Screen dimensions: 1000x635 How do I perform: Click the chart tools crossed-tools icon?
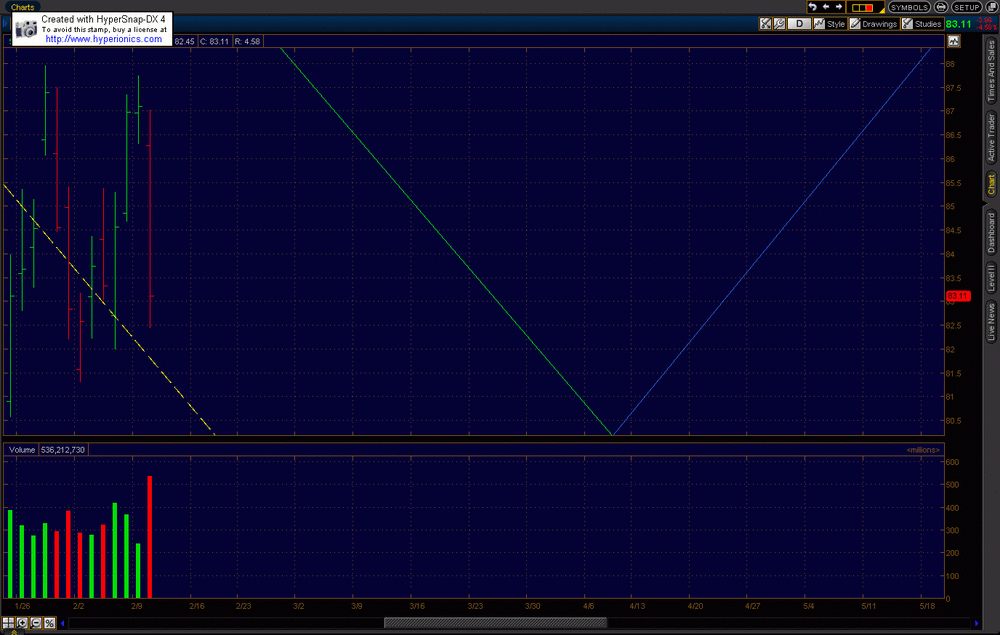(x=765, y=24)
